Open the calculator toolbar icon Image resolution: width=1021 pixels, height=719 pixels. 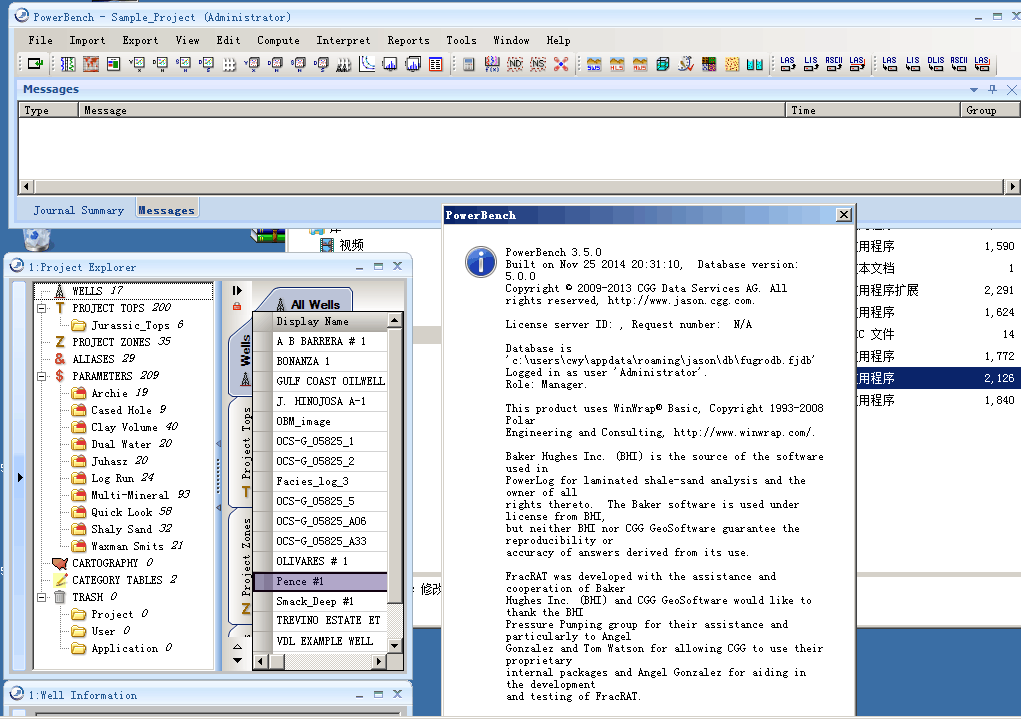[x=468, y=64]
